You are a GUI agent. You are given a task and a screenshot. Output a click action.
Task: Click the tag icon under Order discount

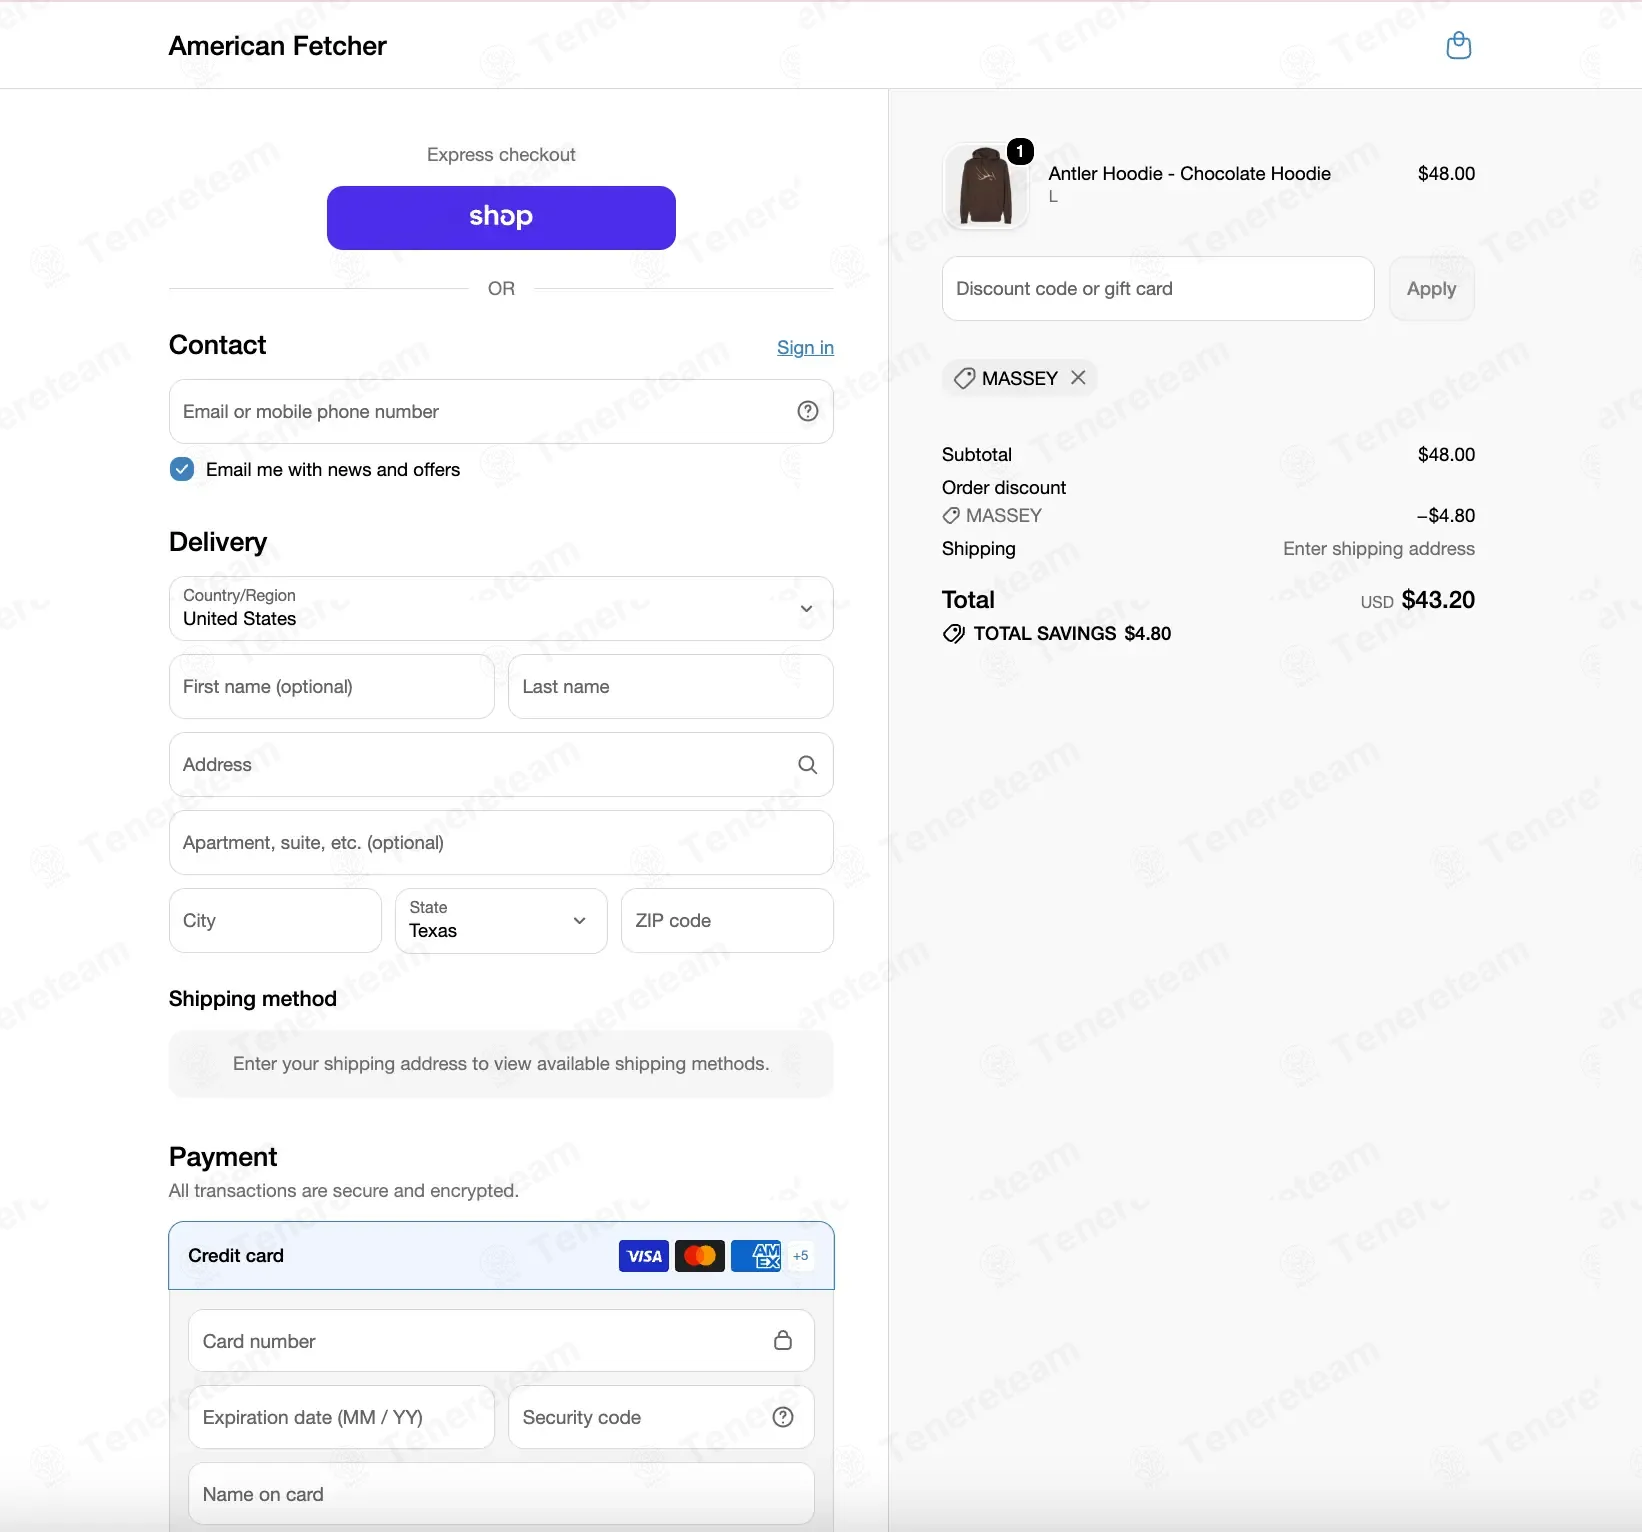coord(951,516)
